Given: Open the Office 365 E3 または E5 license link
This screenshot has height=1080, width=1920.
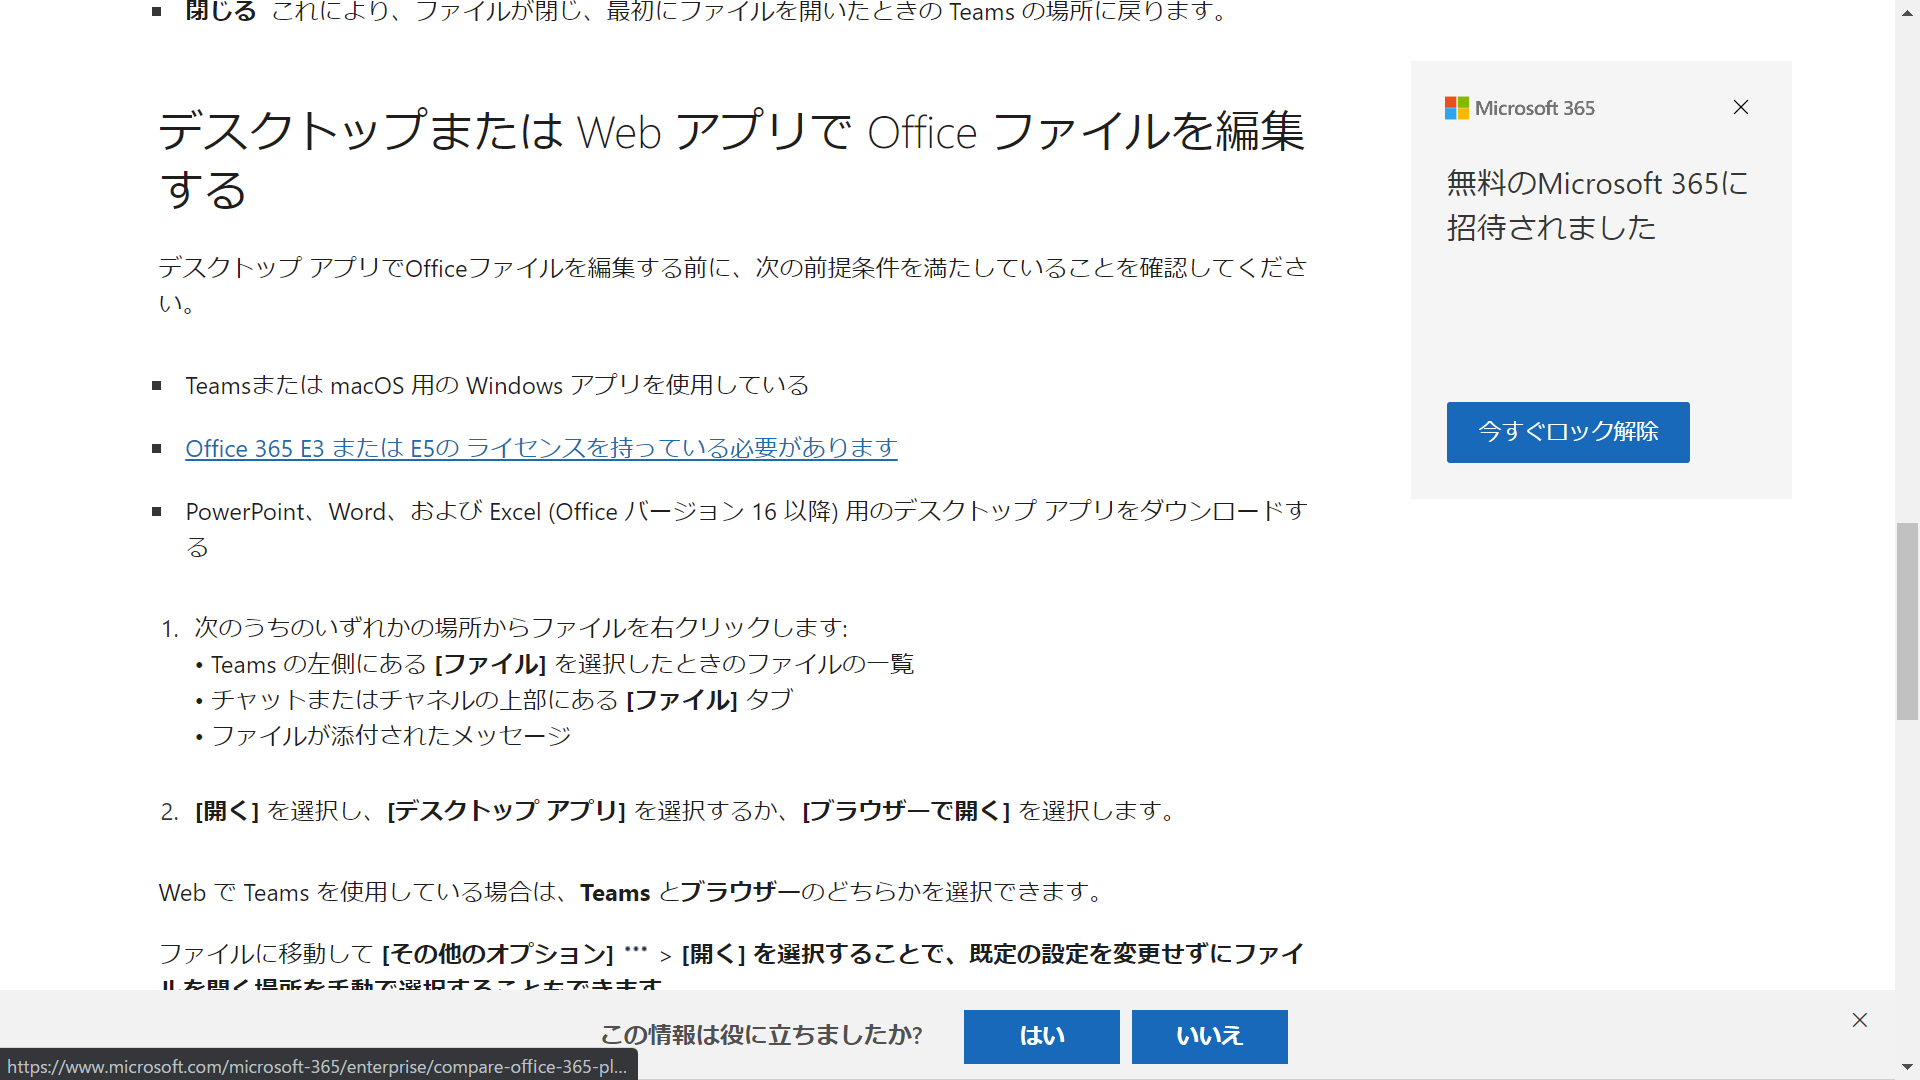Looking at the screenshot, I should click(x=541, y=448).
